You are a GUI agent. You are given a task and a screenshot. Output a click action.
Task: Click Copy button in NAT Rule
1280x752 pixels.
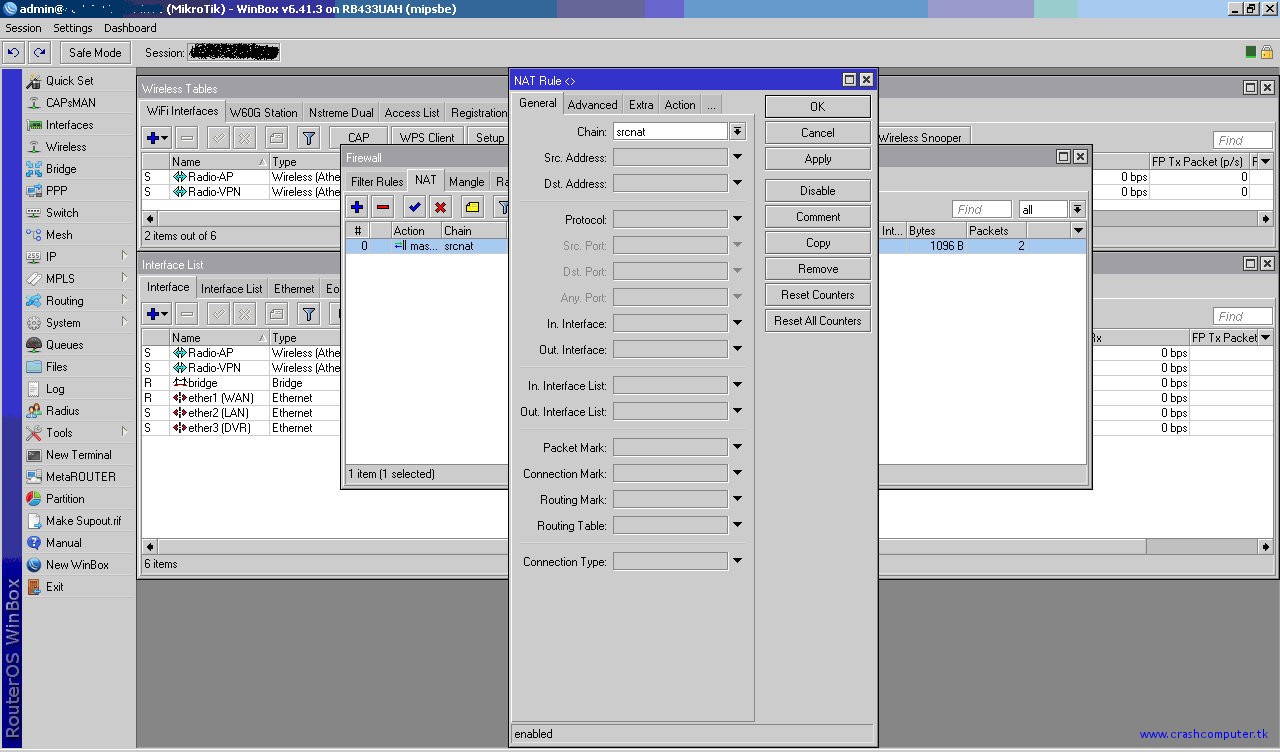pyautogui.click(x=817, y=242)
